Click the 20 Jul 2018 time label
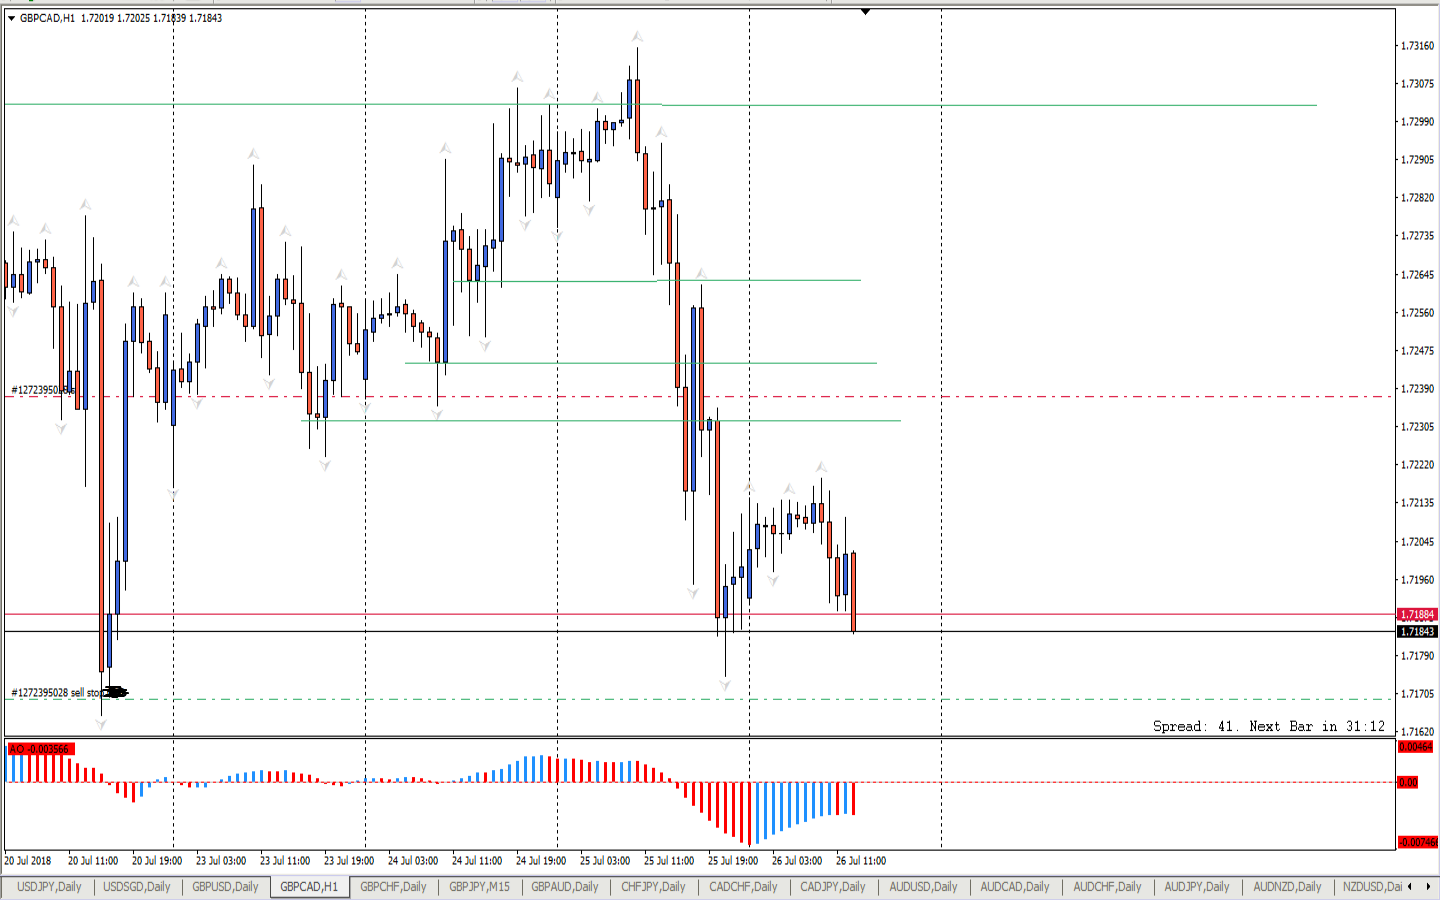 [28, 861]
